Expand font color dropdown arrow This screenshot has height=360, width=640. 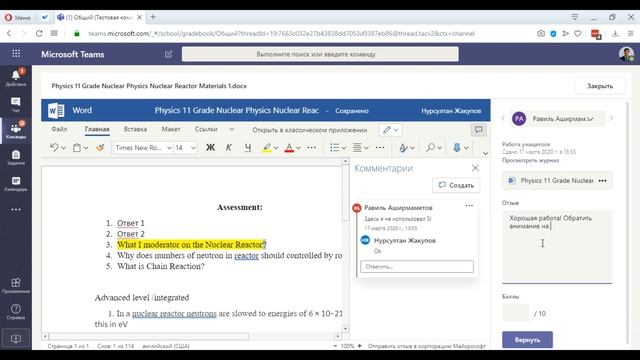(x=298, y=148)
